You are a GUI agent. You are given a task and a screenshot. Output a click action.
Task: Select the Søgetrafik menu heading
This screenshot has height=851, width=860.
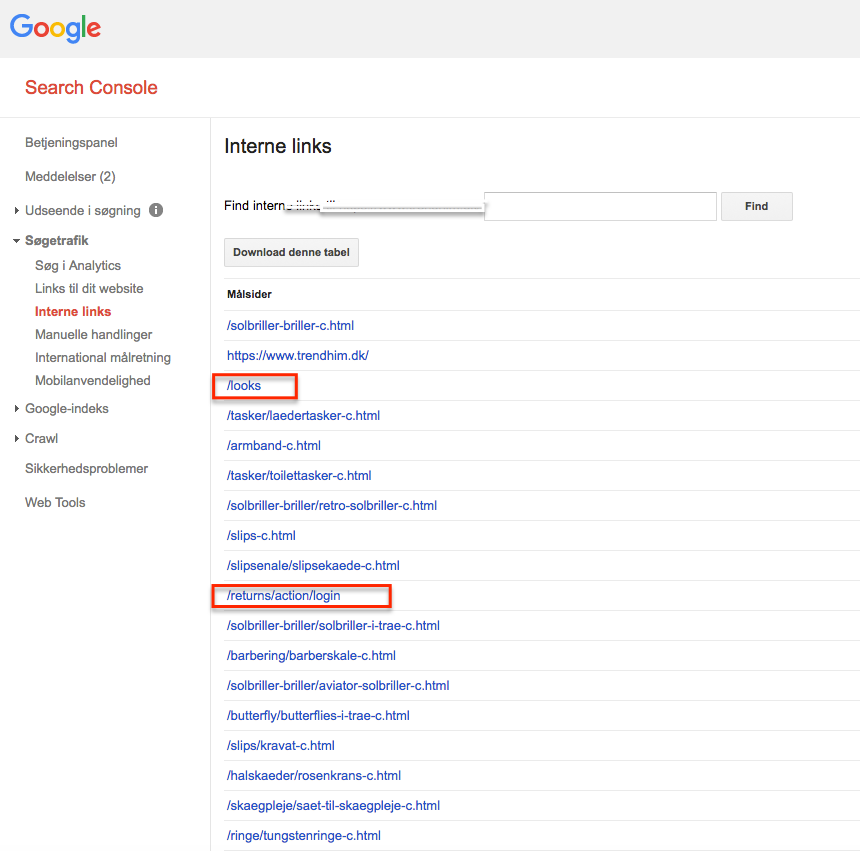(56, 241)
